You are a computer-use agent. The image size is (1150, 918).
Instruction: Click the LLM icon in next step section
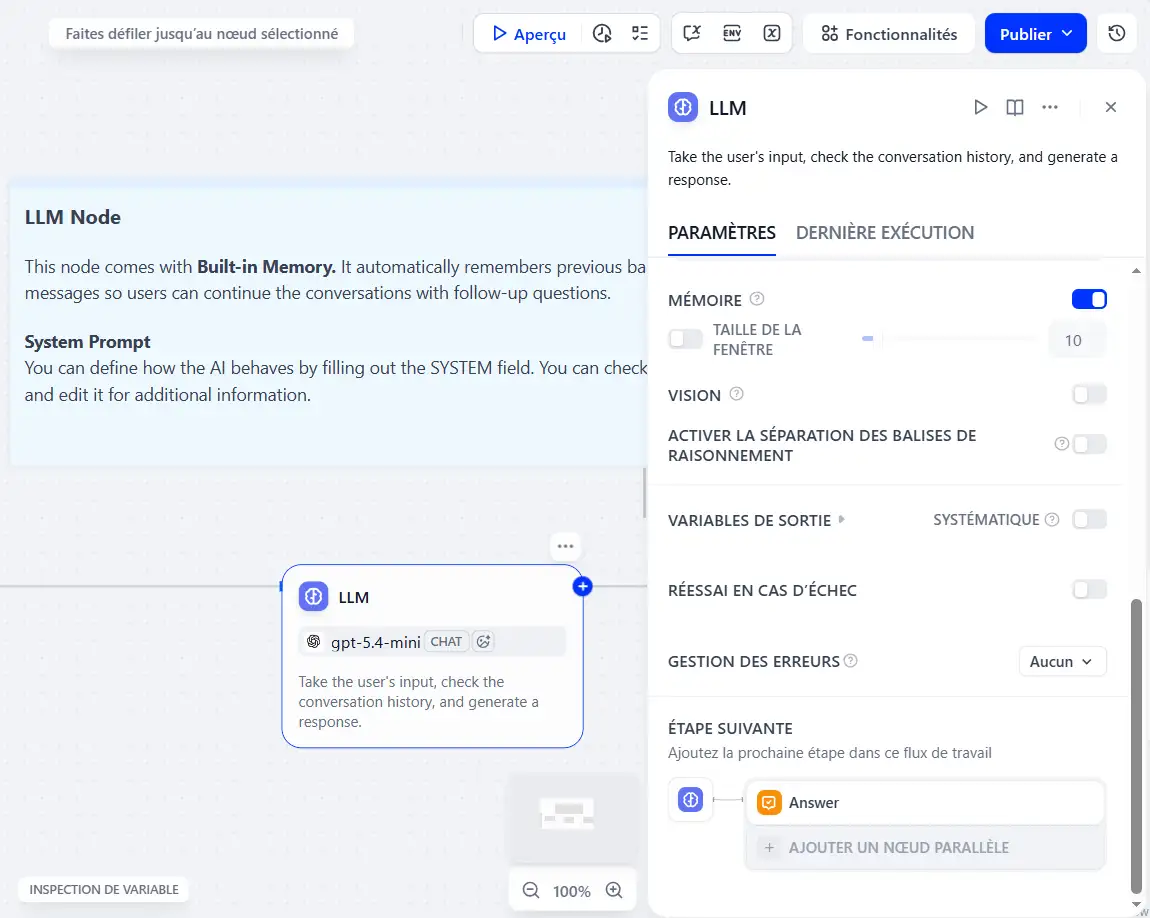[690, 799]
